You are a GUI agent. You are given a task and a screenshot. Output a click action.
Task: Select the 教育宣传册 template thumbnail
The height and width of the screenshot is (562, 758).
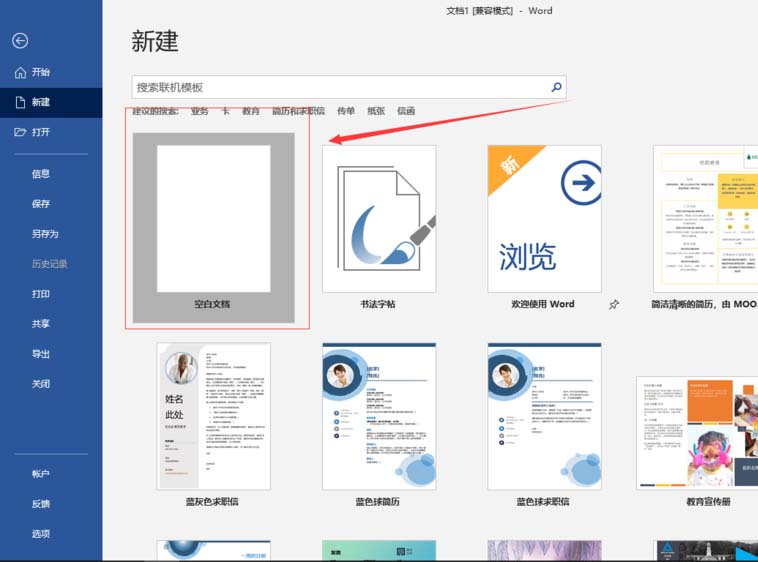[697, 432]
